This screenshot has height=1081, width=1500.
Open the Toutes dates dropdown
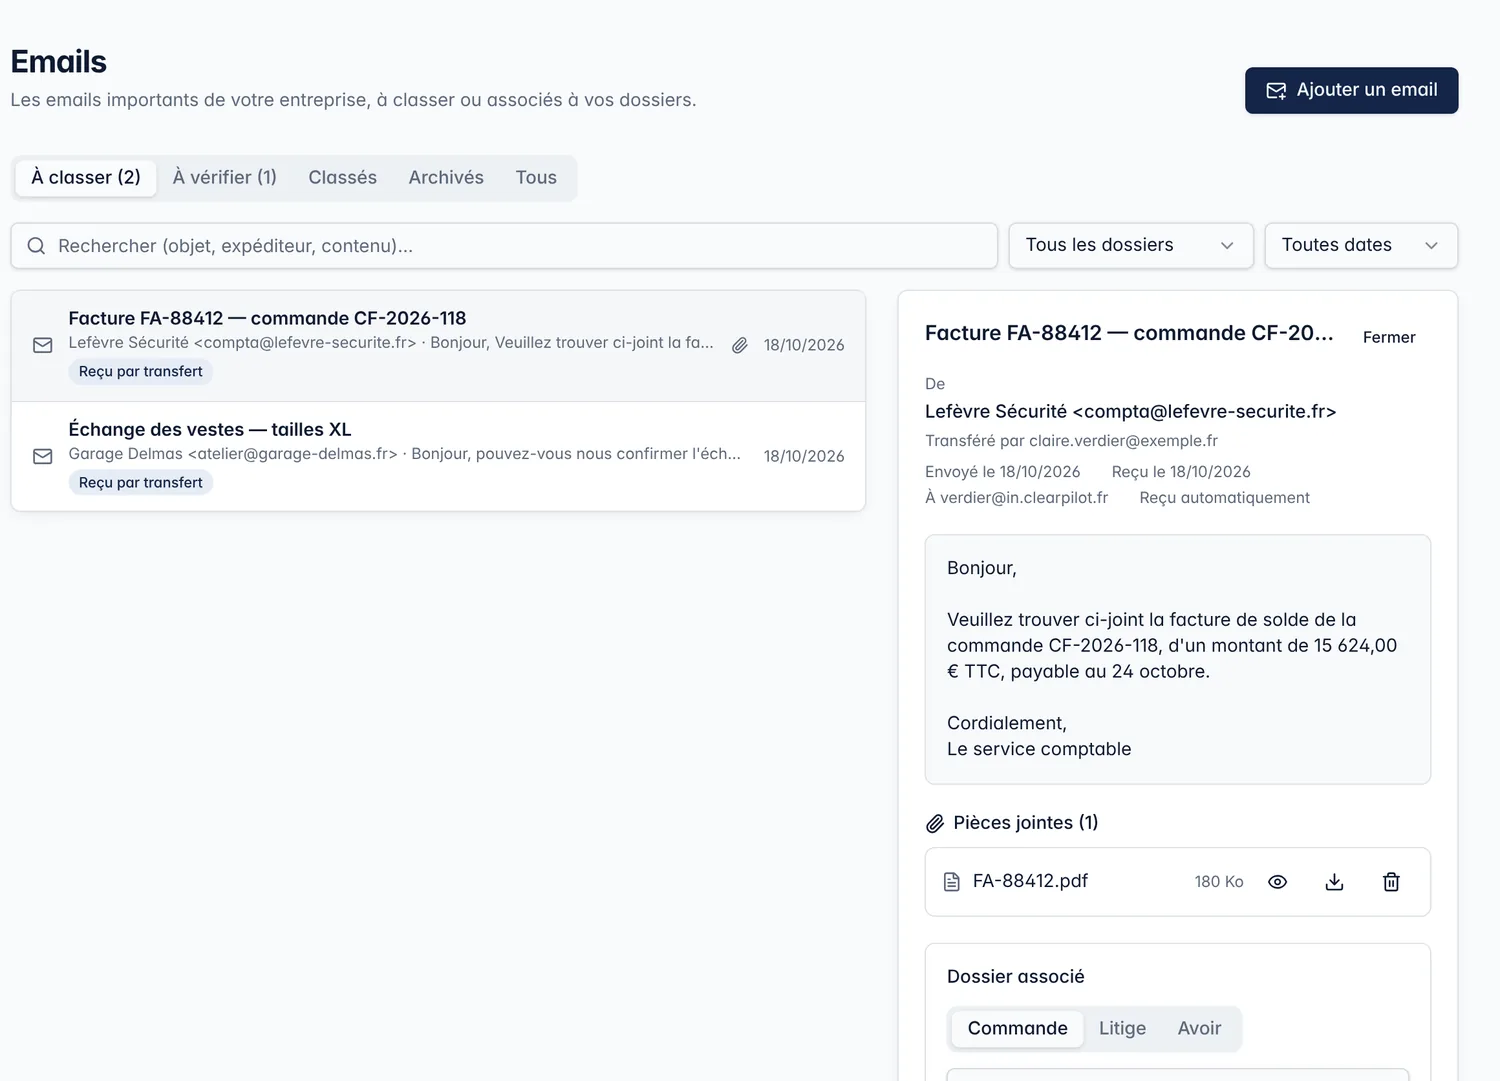pyautogui.click(x=1361, y=246)
